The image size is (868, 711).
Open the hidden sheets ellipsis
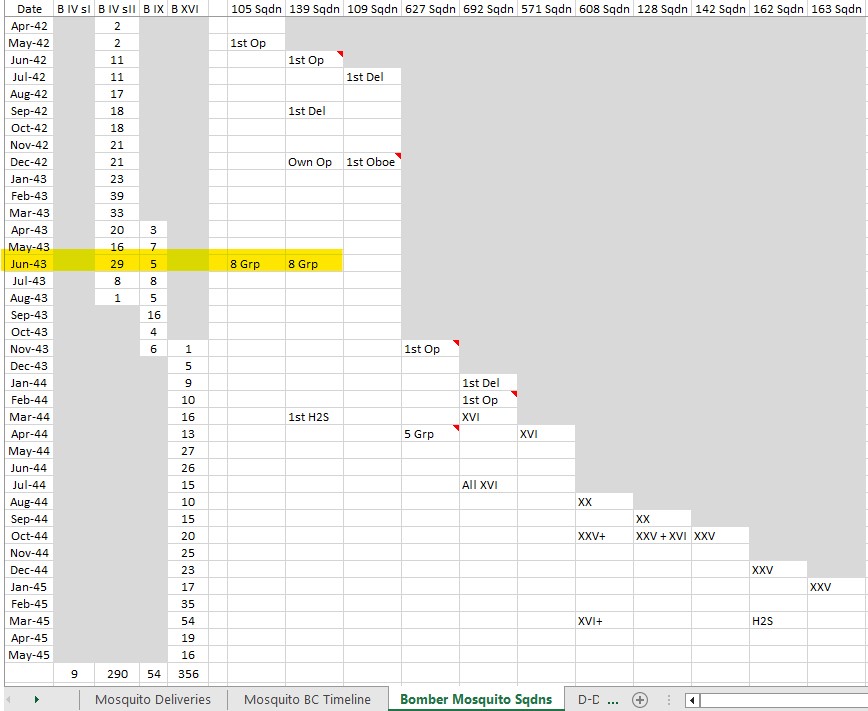point(613,700)
